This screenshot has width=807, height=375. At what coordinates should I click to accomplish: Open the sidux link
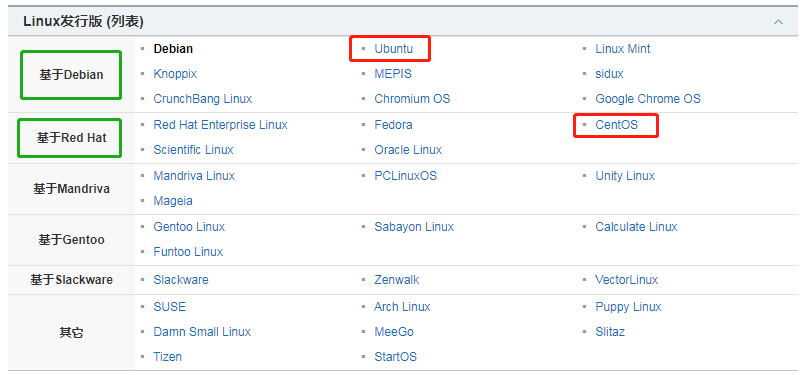(609, 74)
